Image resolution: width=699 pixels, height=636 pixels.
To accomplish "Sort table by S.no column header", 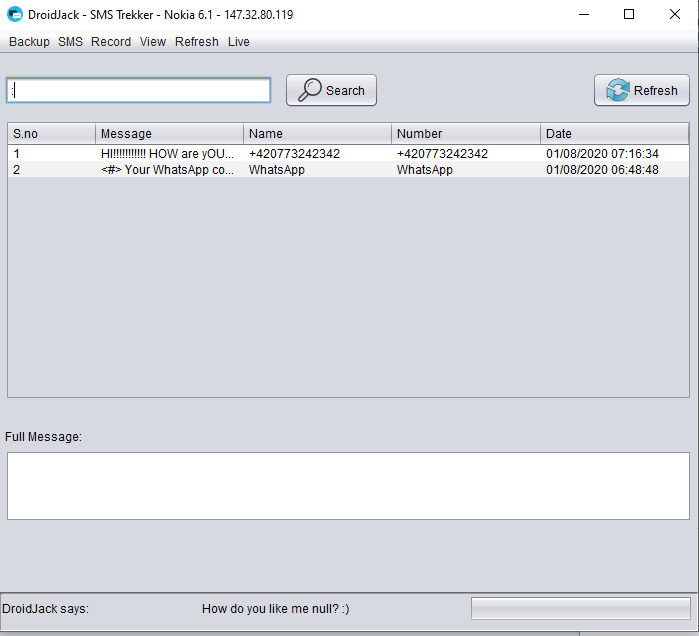I will coord(51,134).
